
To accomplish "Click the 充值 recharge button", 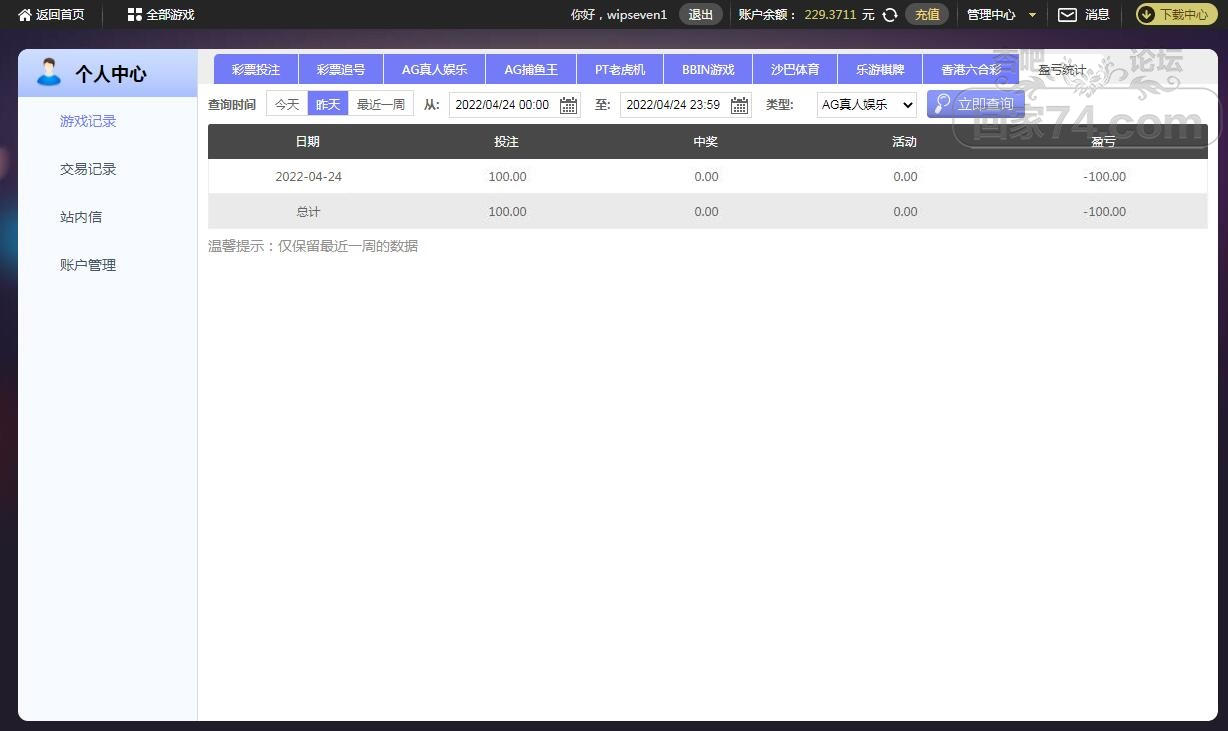I will pos(927,15).
